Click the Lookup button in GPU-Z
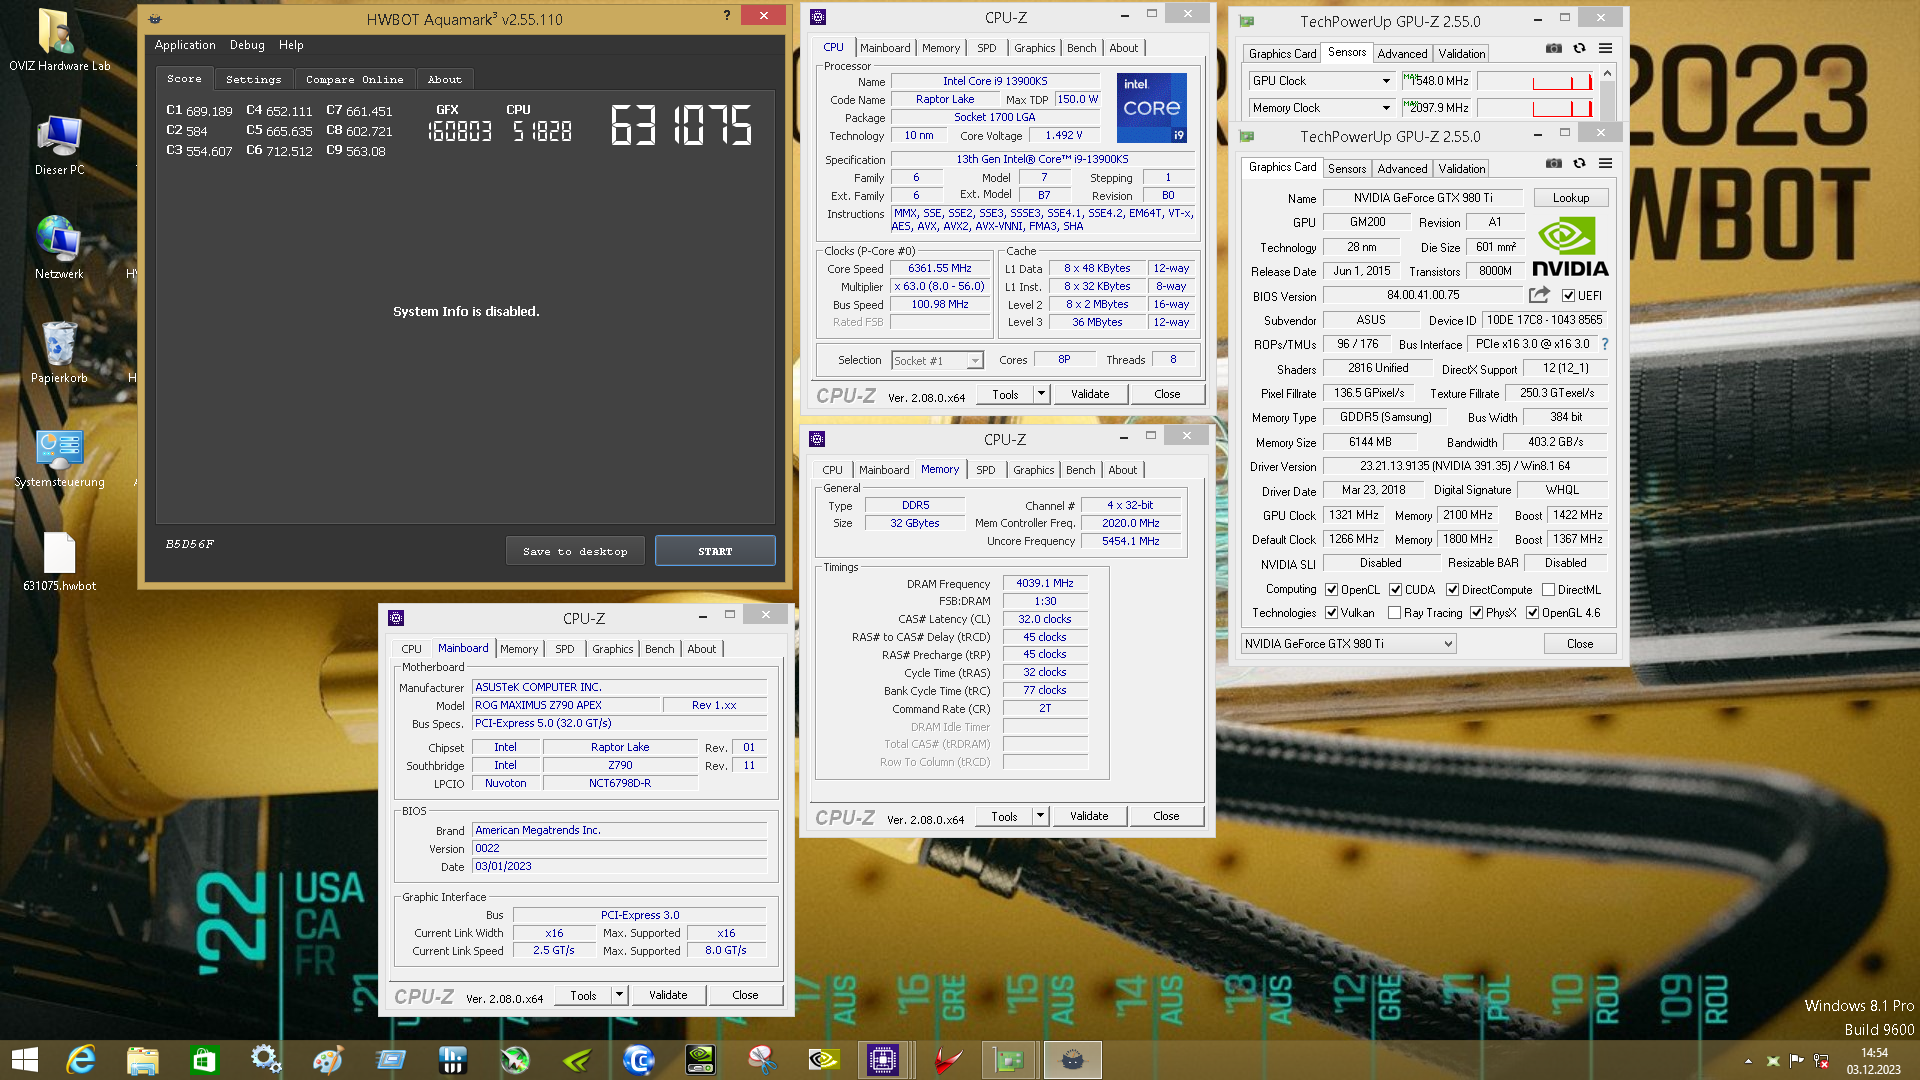The width and height of the screenshot is (1920, 1080). [x=1571, y=198]
